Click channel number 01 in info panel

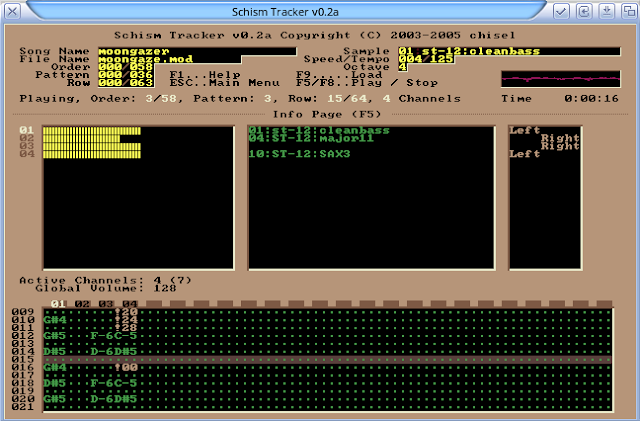[27, 130]
